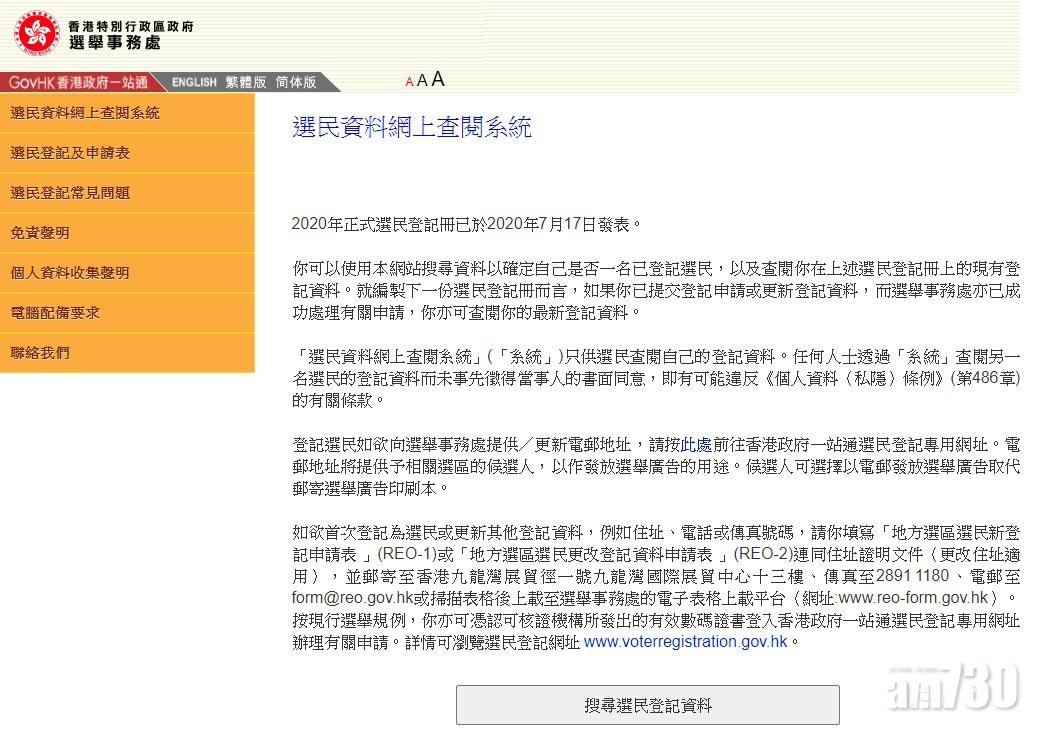Click the GovHK 香港政府一站通 banner
This screenshot has width=1042, height=730.
coord(80,82)
